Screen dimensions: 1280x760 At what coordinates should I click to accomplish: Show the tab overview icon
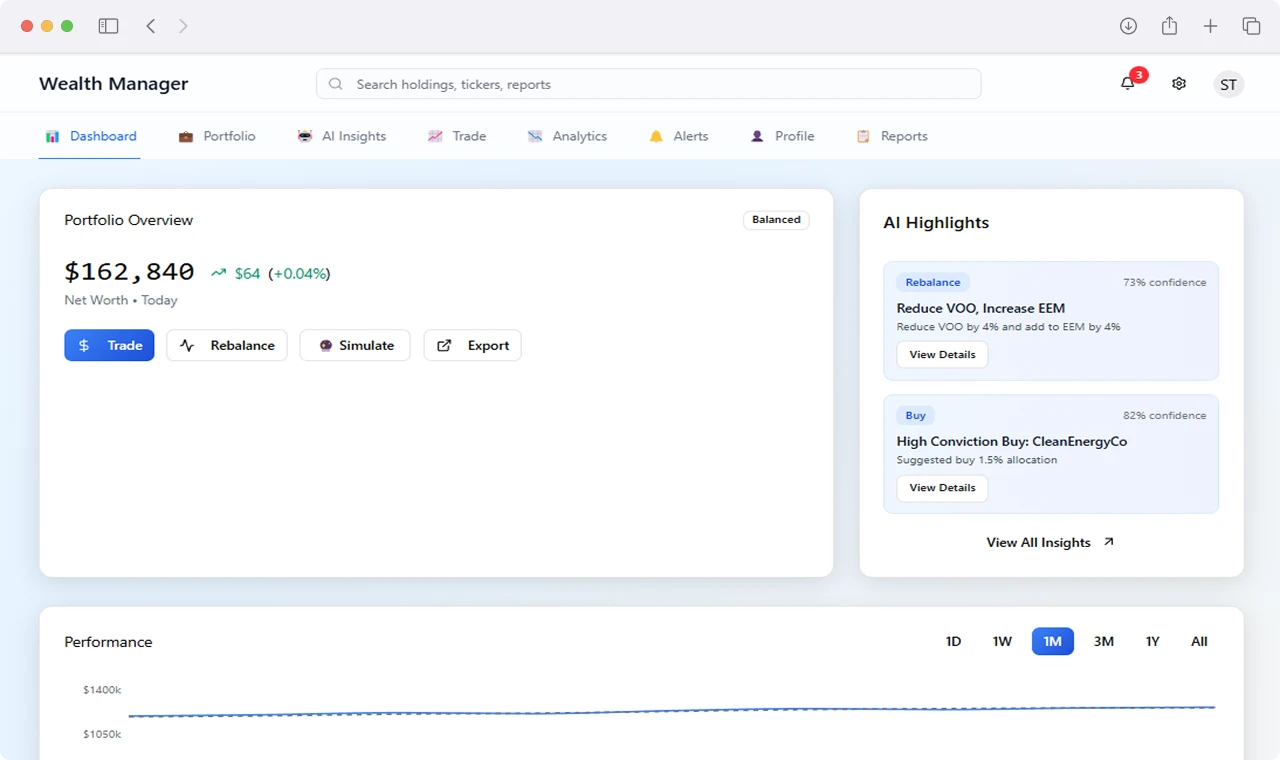click(1251, 26)
